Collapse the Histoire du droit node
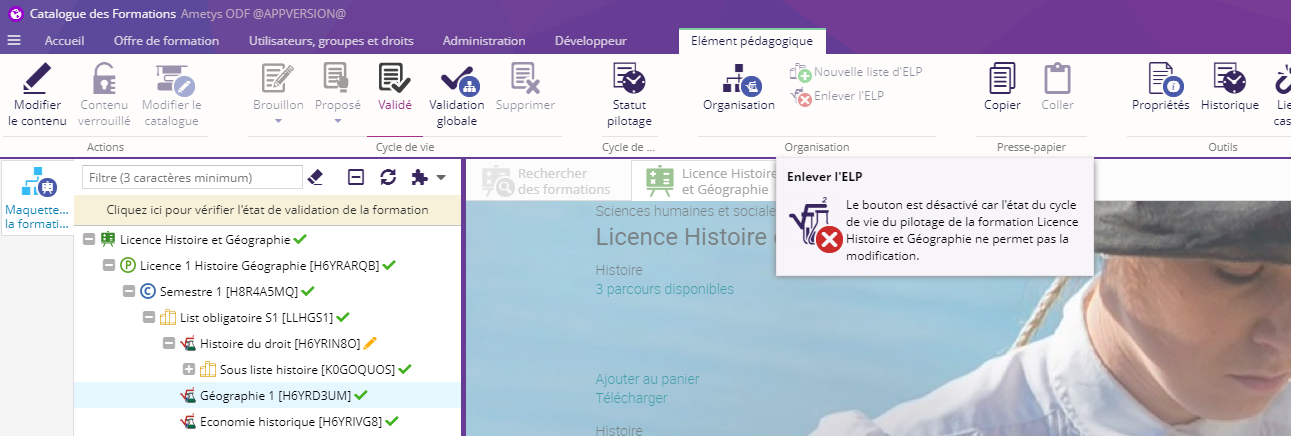1291x436 pixels. coord(169,343)
